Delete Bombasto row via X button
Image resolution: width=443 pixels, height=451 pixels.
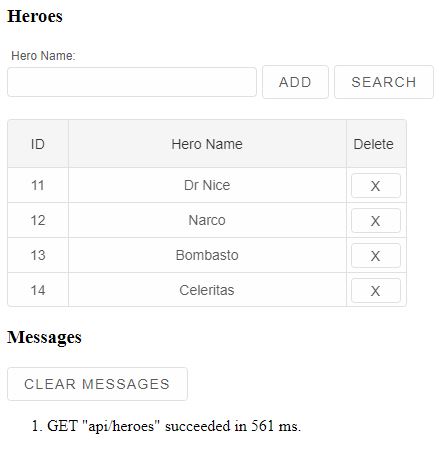376,256
